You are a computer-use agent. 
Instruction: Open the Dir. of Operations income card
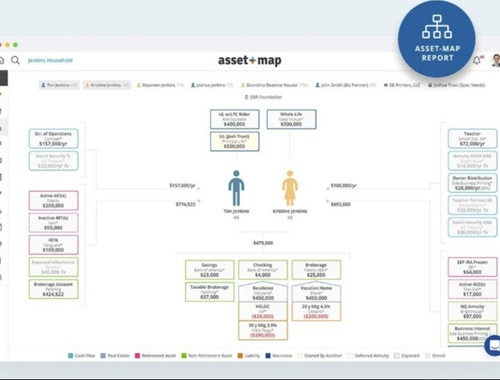[x=53, y=139]
